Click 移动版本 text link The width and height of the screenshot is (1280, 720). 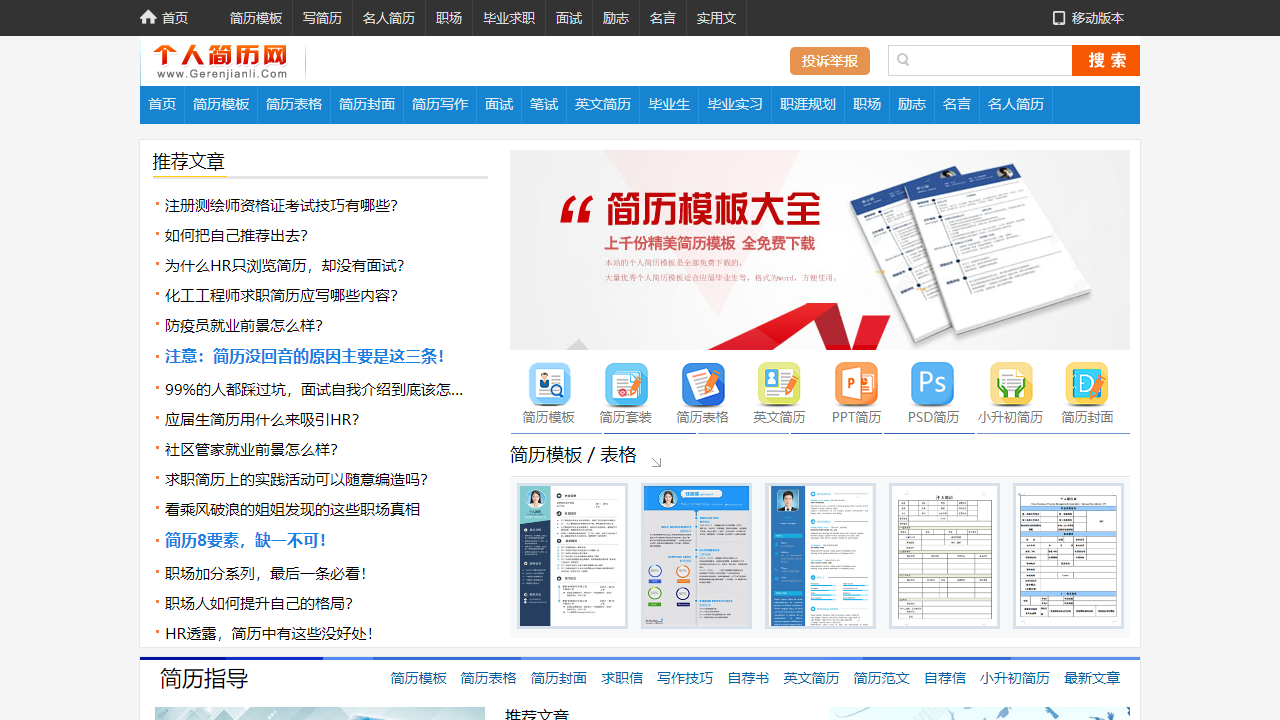coord(1098,18)
